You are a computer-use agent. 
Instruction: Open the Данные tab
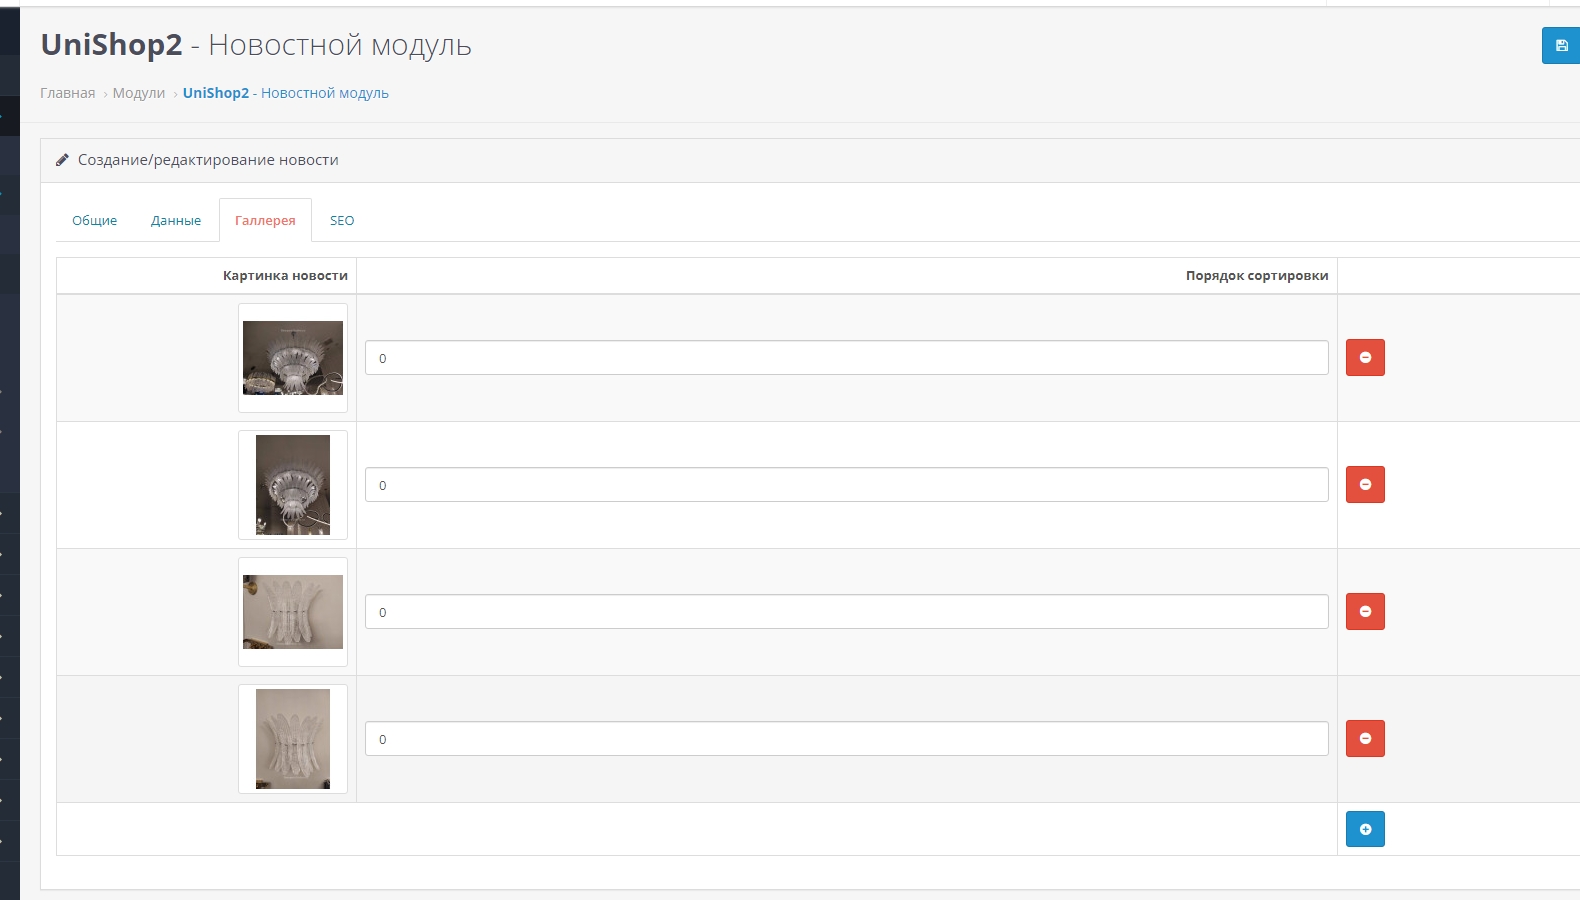(x=176, y=221)
